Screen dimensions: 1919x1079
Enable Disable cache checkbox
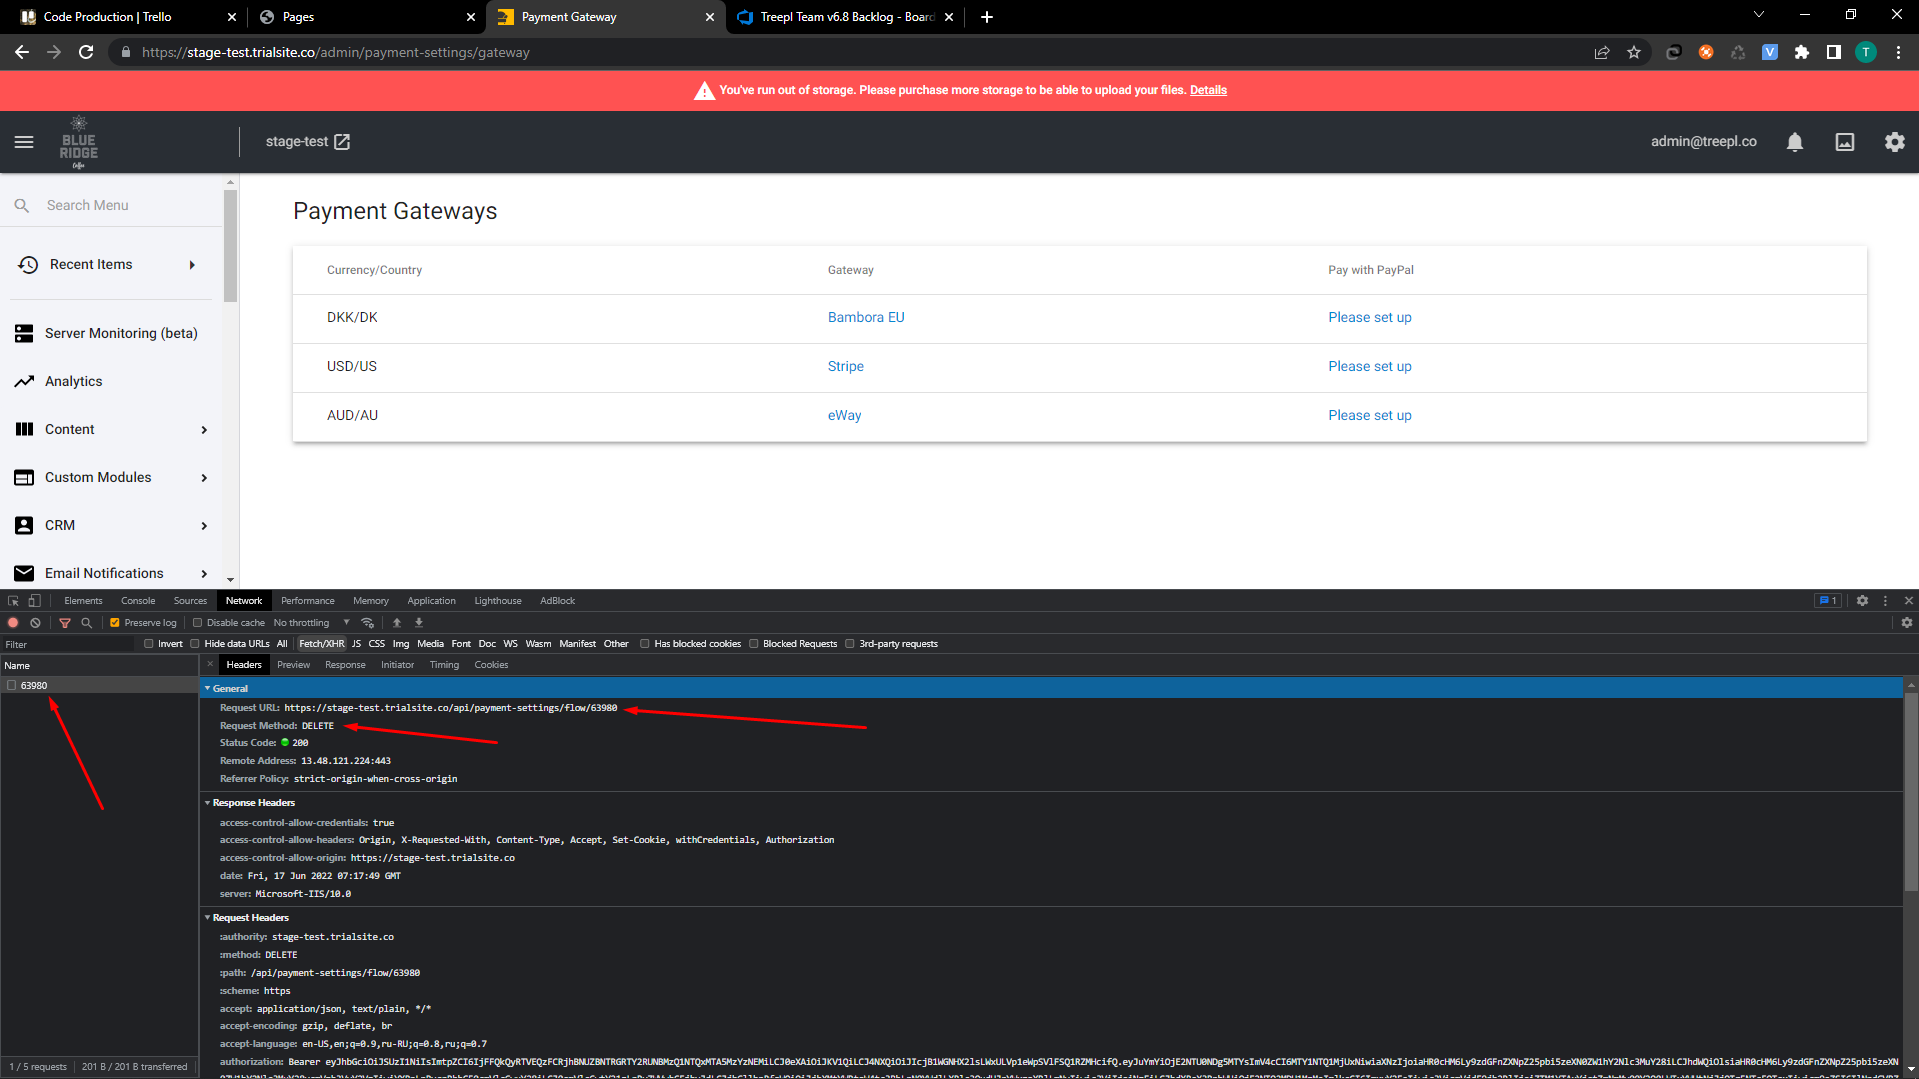click(x=198, y=623)
